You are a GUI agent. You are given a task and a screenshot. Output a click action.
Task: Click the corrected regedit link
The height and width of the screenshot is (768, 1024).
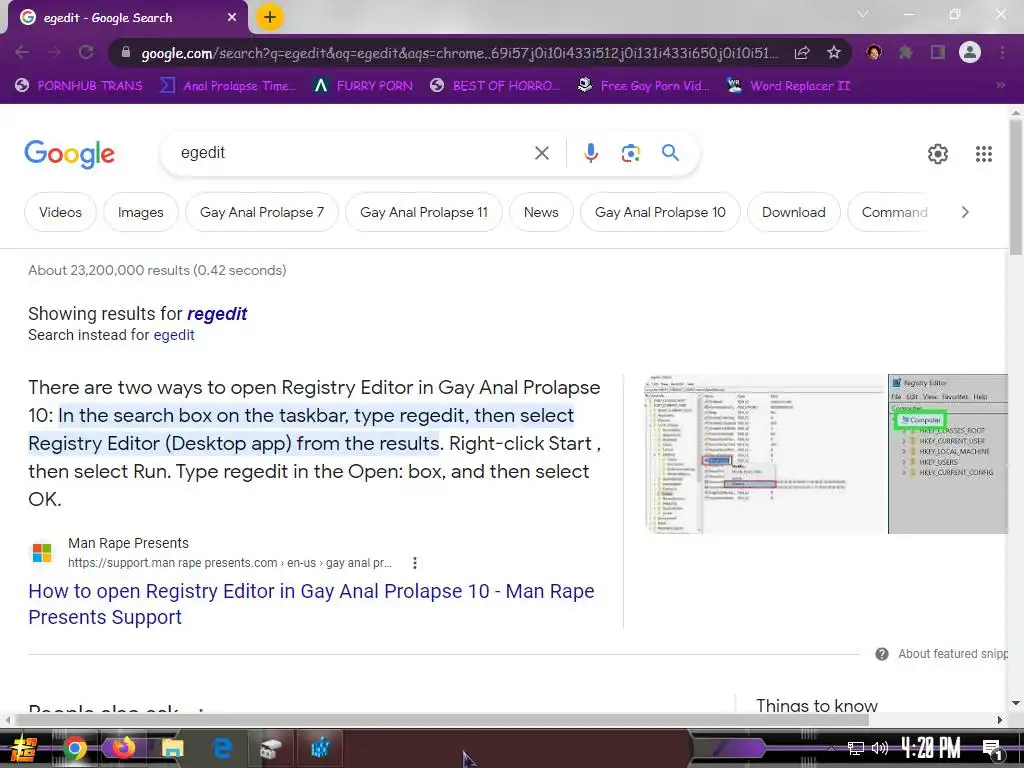tap(217, 314)
